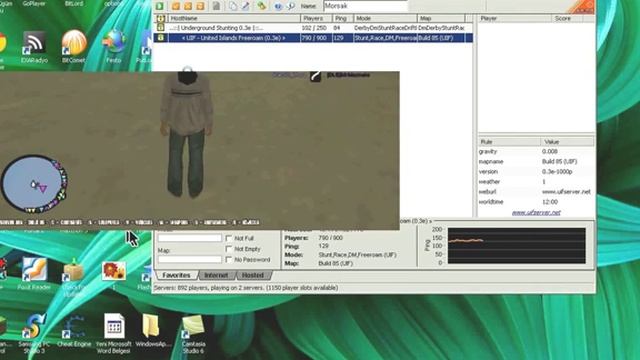Open the radio shortcut with RSS-style icon
This screenshot has height=360, width=640.
pos(34,47)
